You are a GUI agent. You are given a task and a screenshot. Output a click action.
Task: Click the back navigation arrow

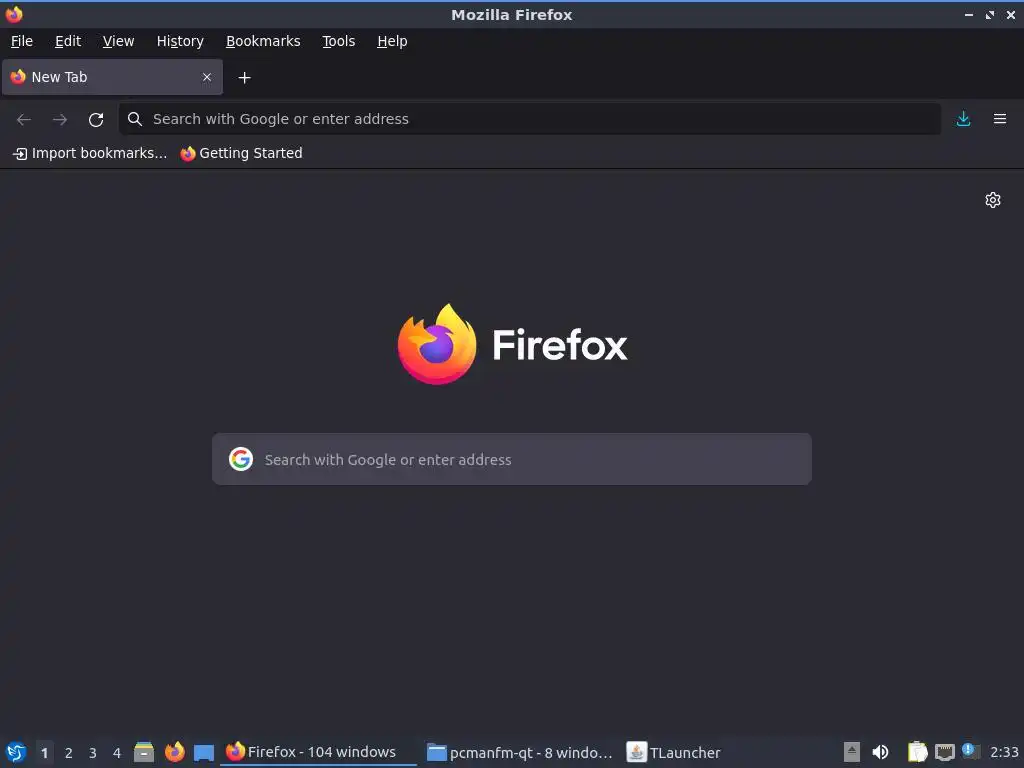24,120
